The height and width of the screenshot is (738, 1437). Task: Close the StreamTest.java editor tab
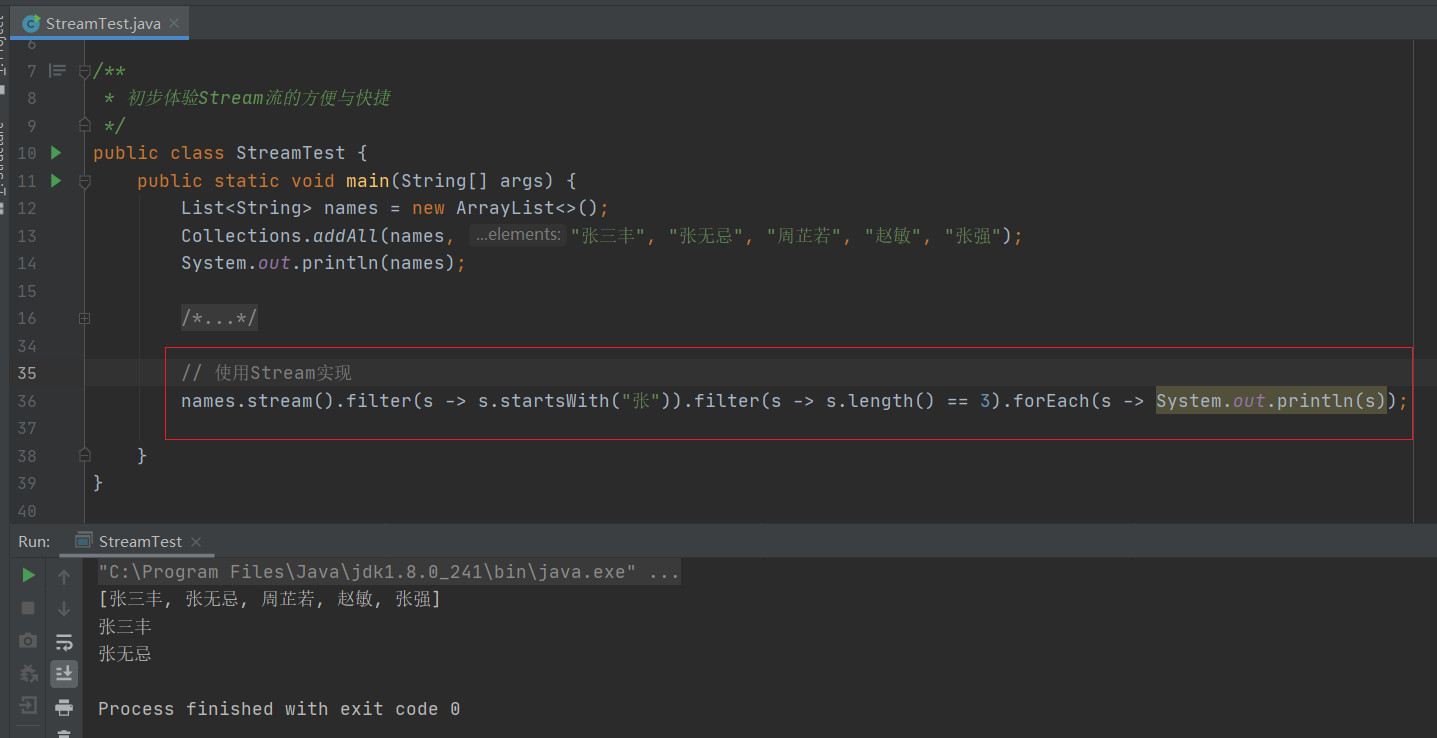[175, 23]
